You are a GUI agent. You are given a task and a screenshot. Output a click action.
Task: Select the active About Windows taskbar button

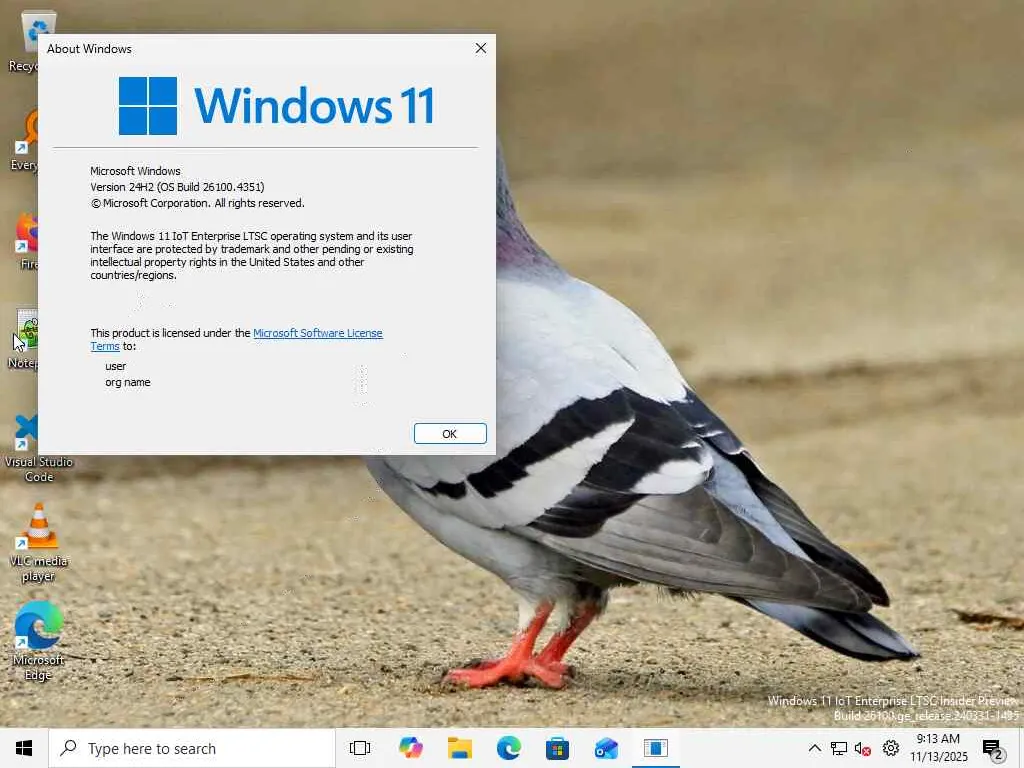[x=656, y=748]
